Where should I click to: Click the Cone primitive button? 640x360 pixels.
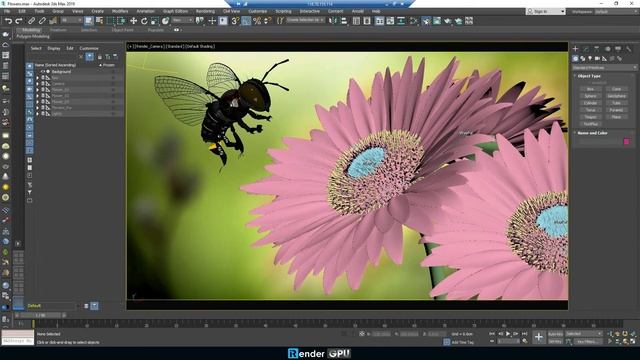point(616,89)
